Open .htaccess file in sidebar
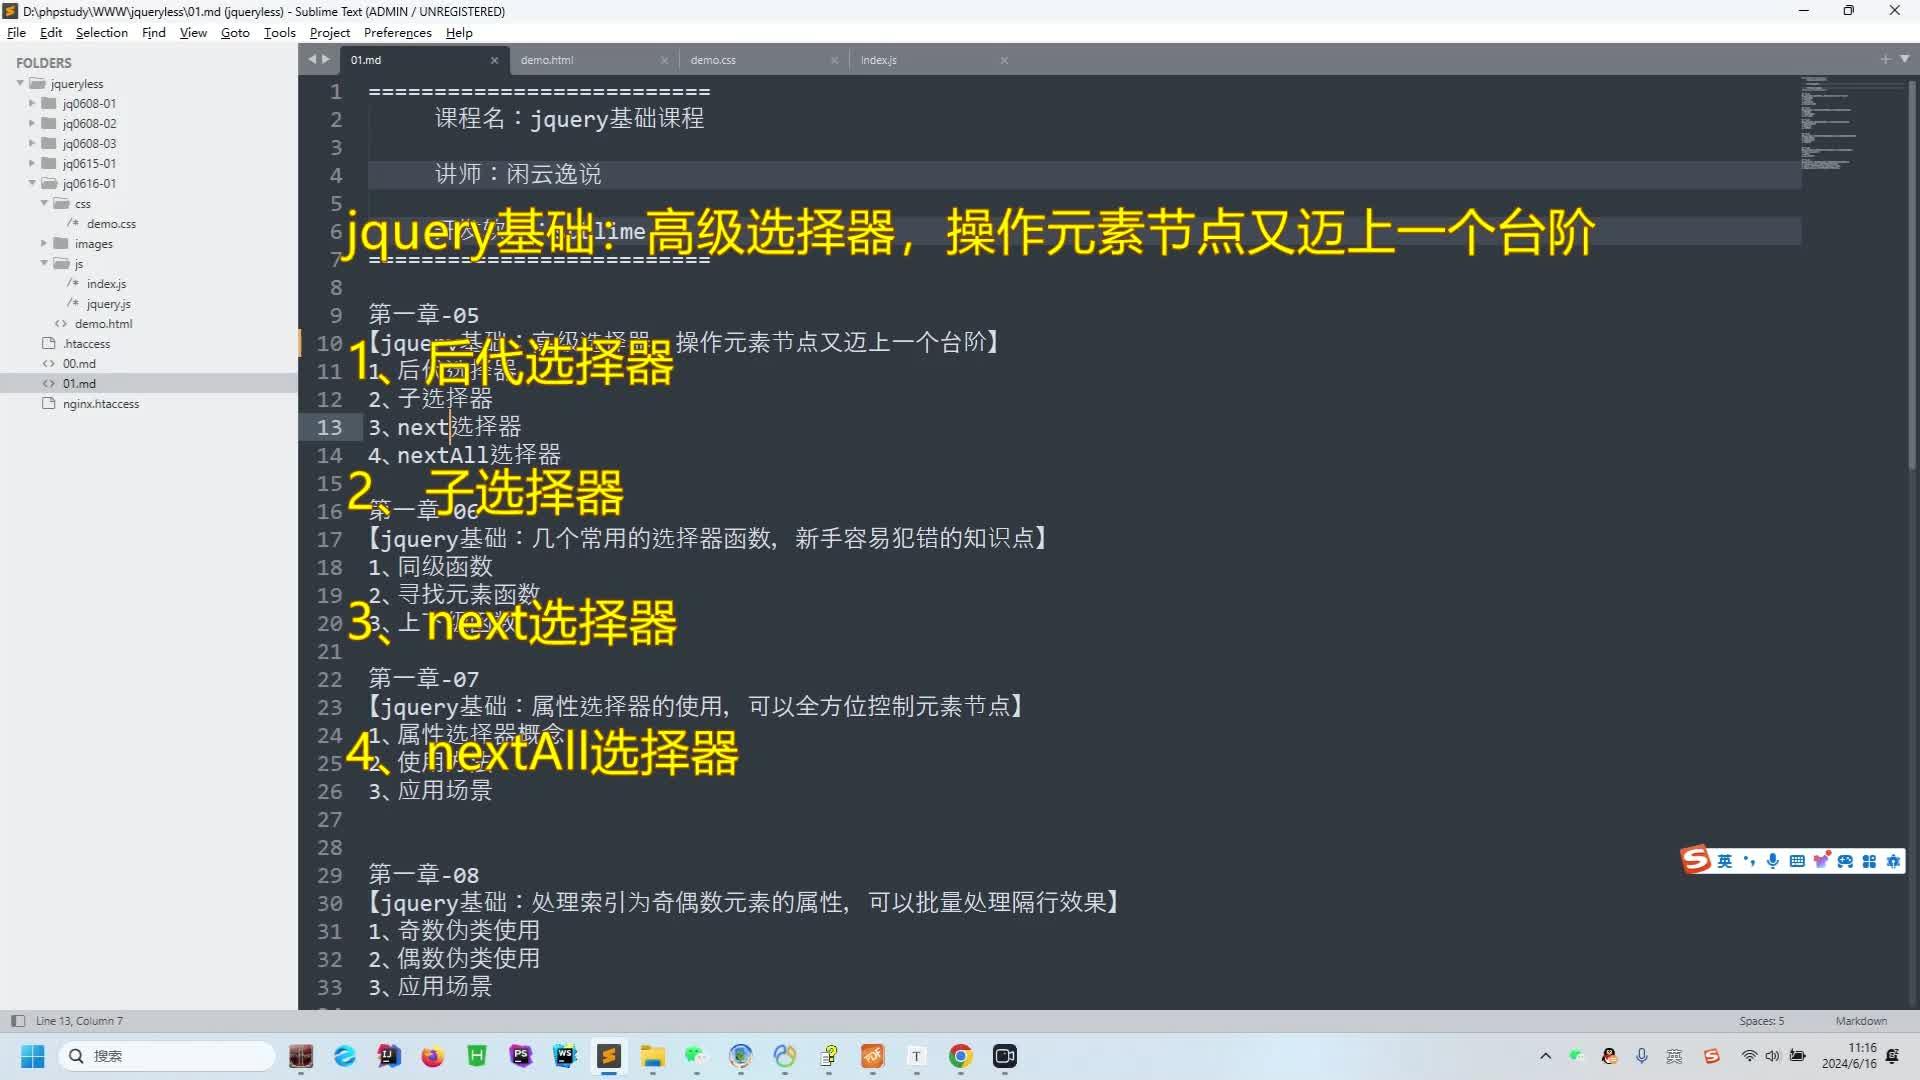1920x1080 pixels. tap(86, 344)
